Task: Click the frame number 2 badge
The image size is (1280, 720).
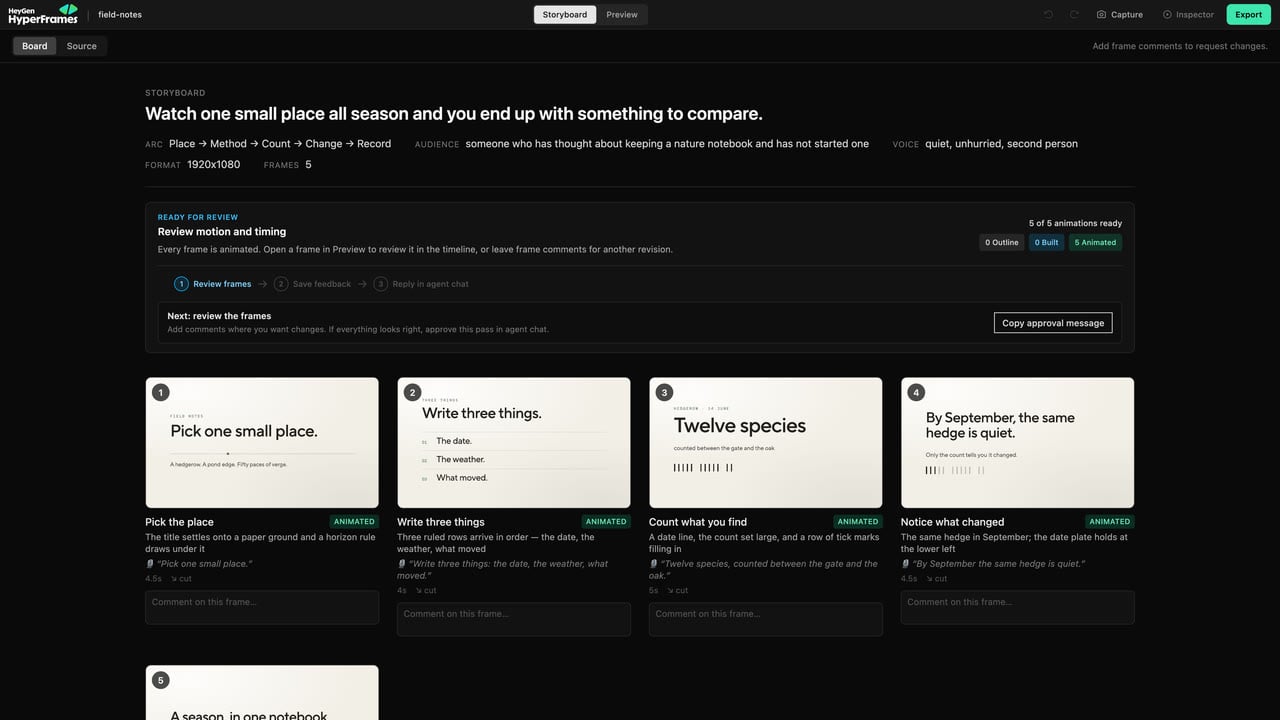Action: [413, 392]
